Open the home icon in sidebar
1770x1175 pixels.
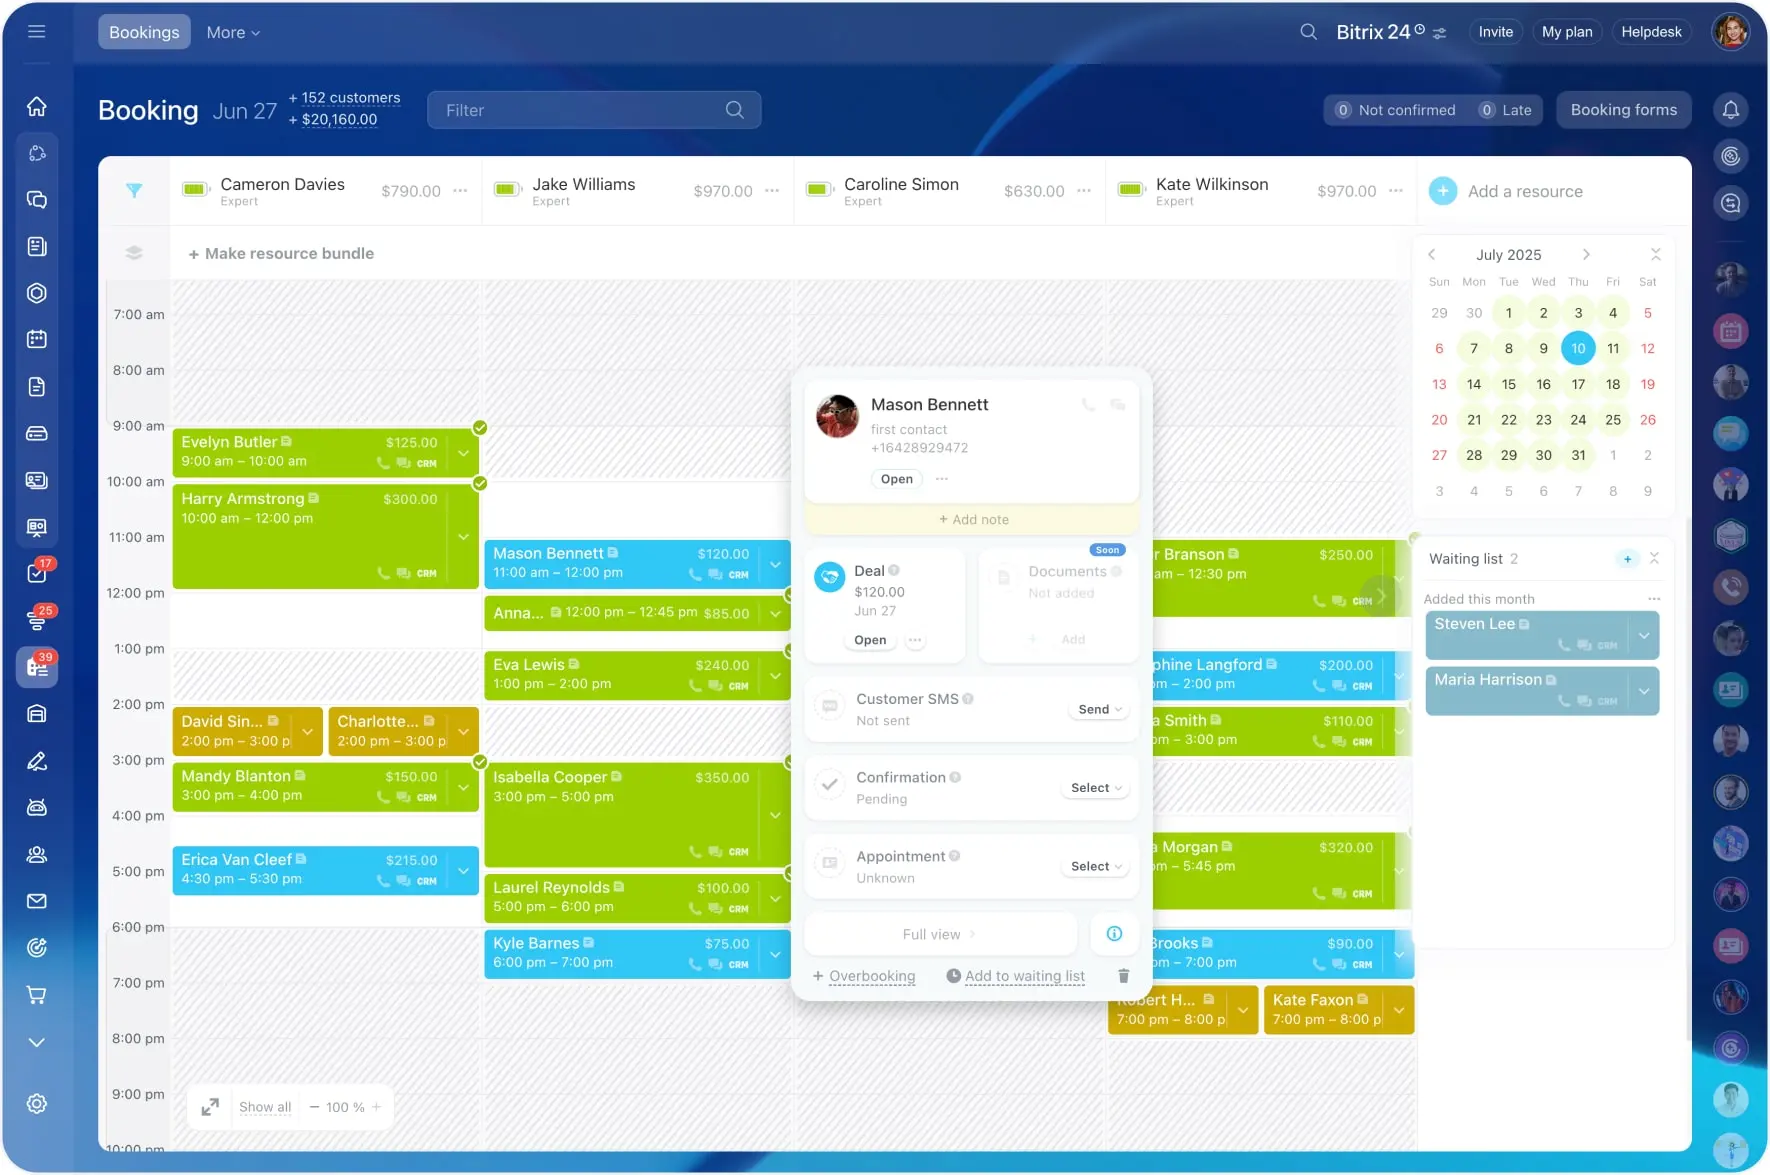37,106
